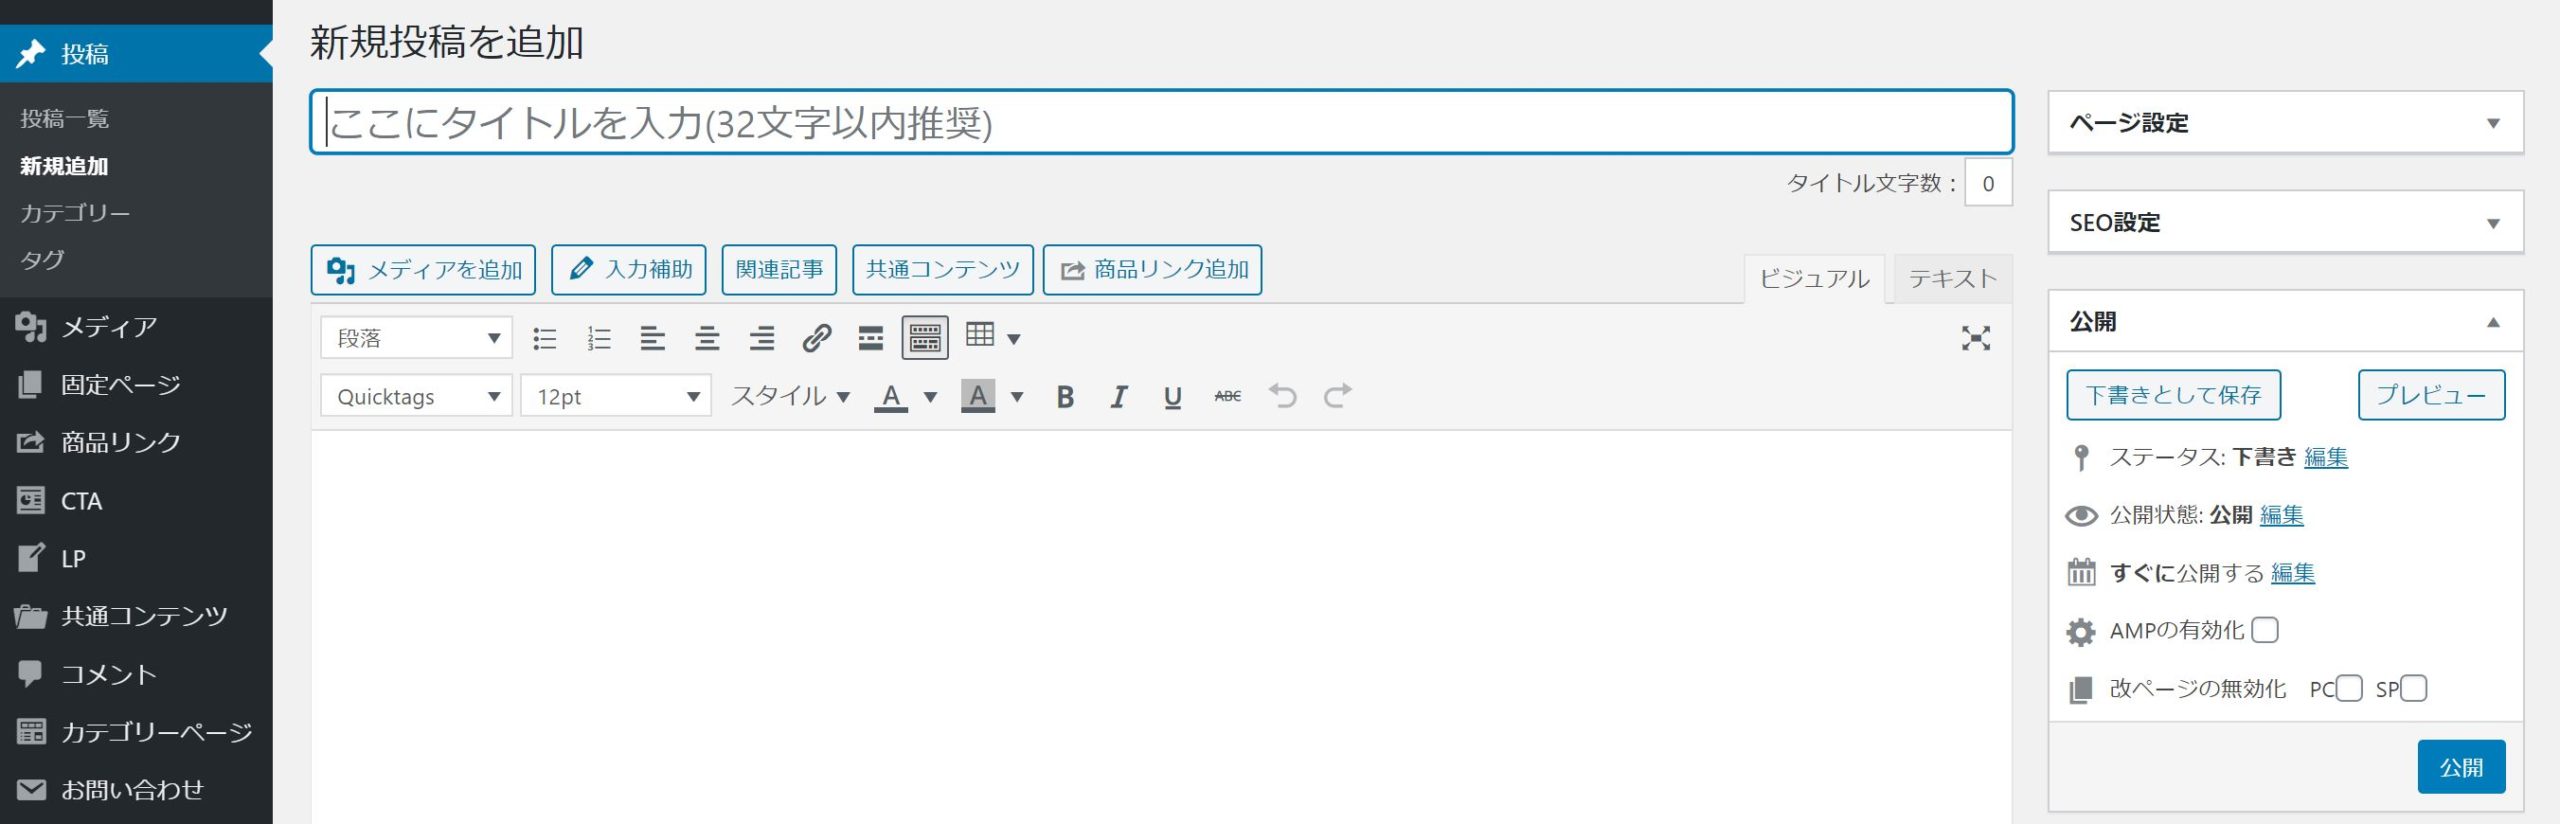Click the redo arrow
2560x824 pixels.
point(1337,397)
